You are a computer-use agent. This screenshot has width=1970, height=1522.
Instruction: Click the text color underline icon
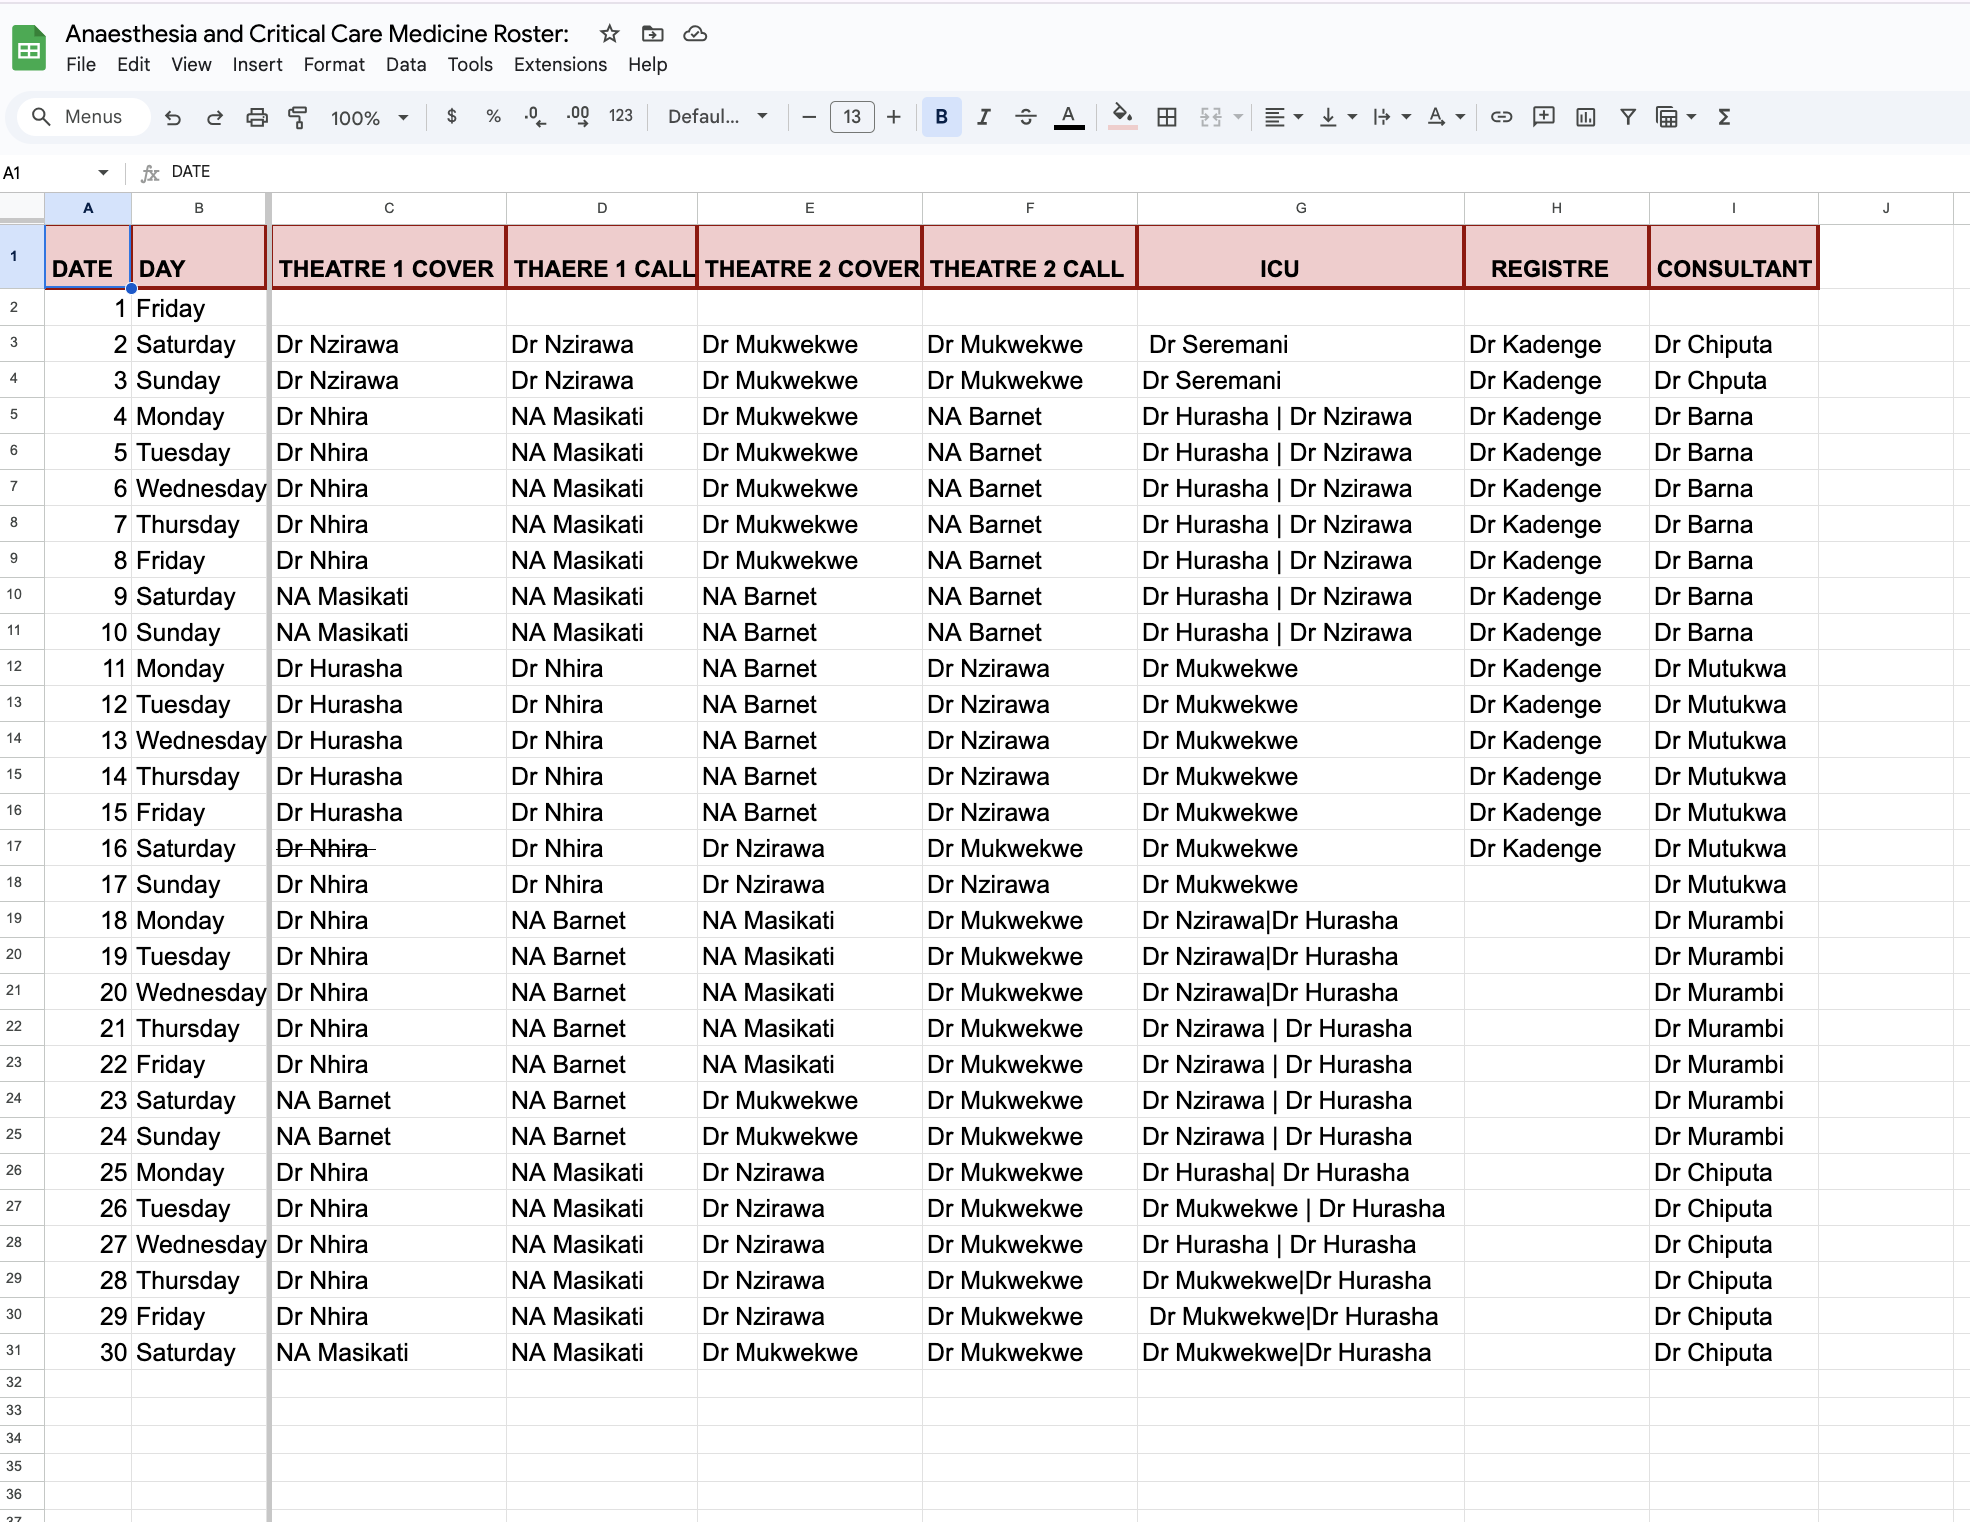tap(1068, 117)
